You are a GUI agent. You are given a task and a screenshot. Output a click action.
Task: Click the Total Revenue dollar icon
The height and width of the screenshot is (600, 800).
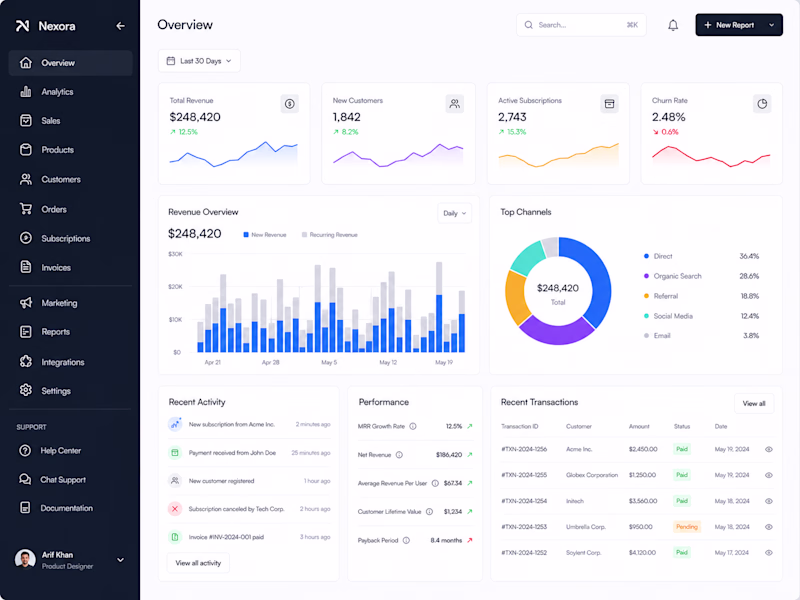tap(290, 104)
